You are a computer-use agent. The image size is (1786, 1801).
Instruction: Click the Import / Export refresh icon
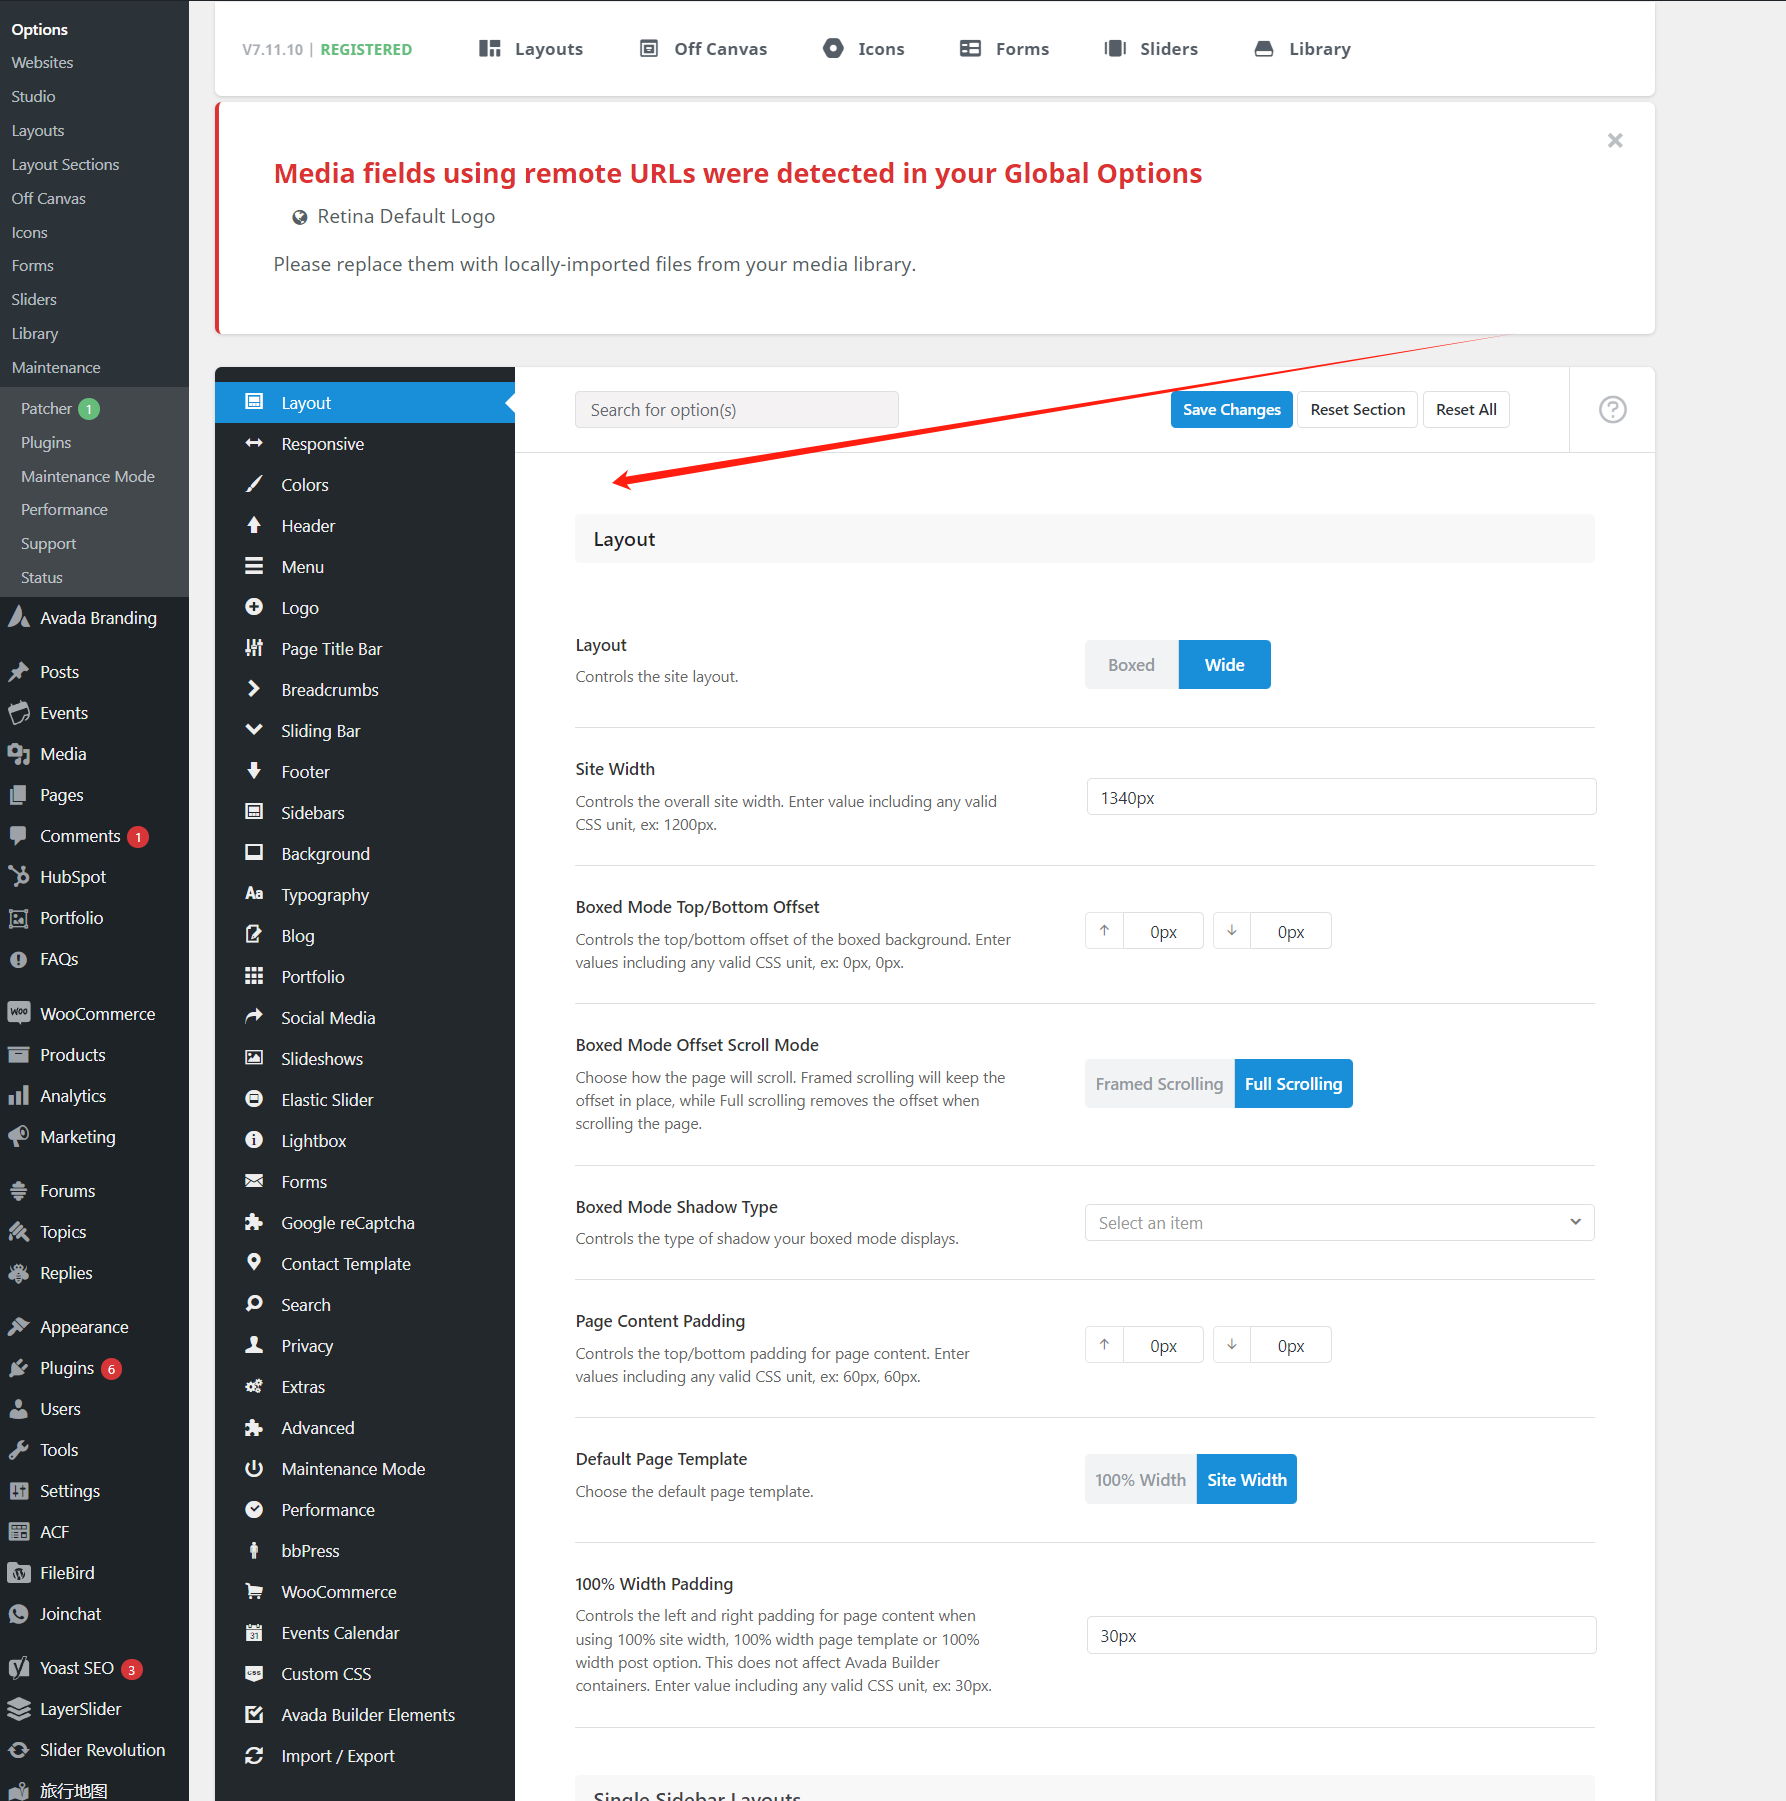click(254, 1755)
